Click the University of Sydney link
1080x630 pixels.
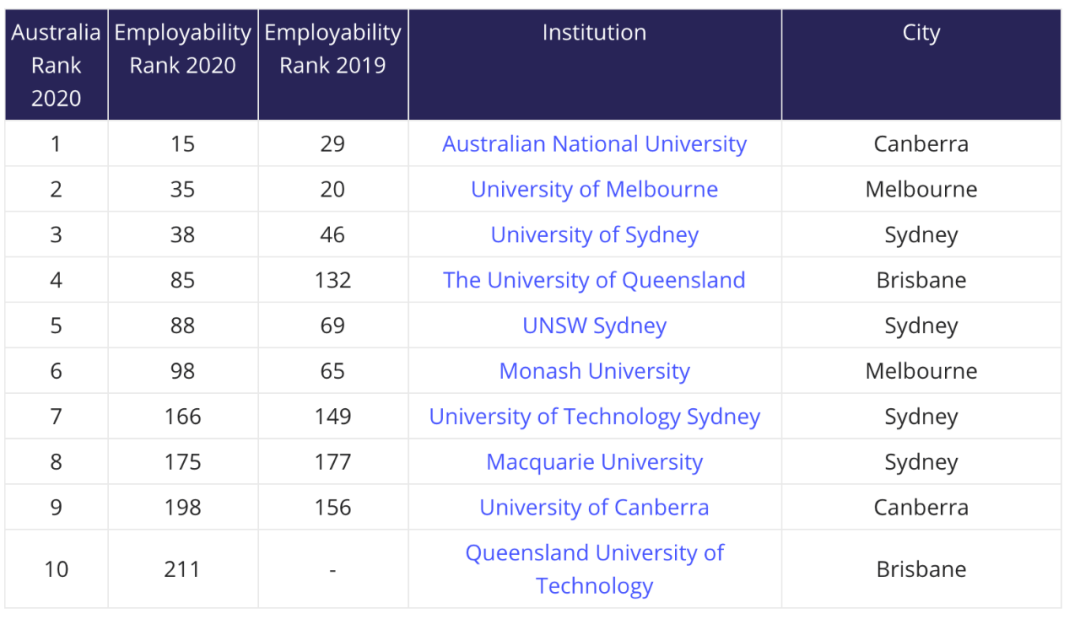tap(594, 235)
